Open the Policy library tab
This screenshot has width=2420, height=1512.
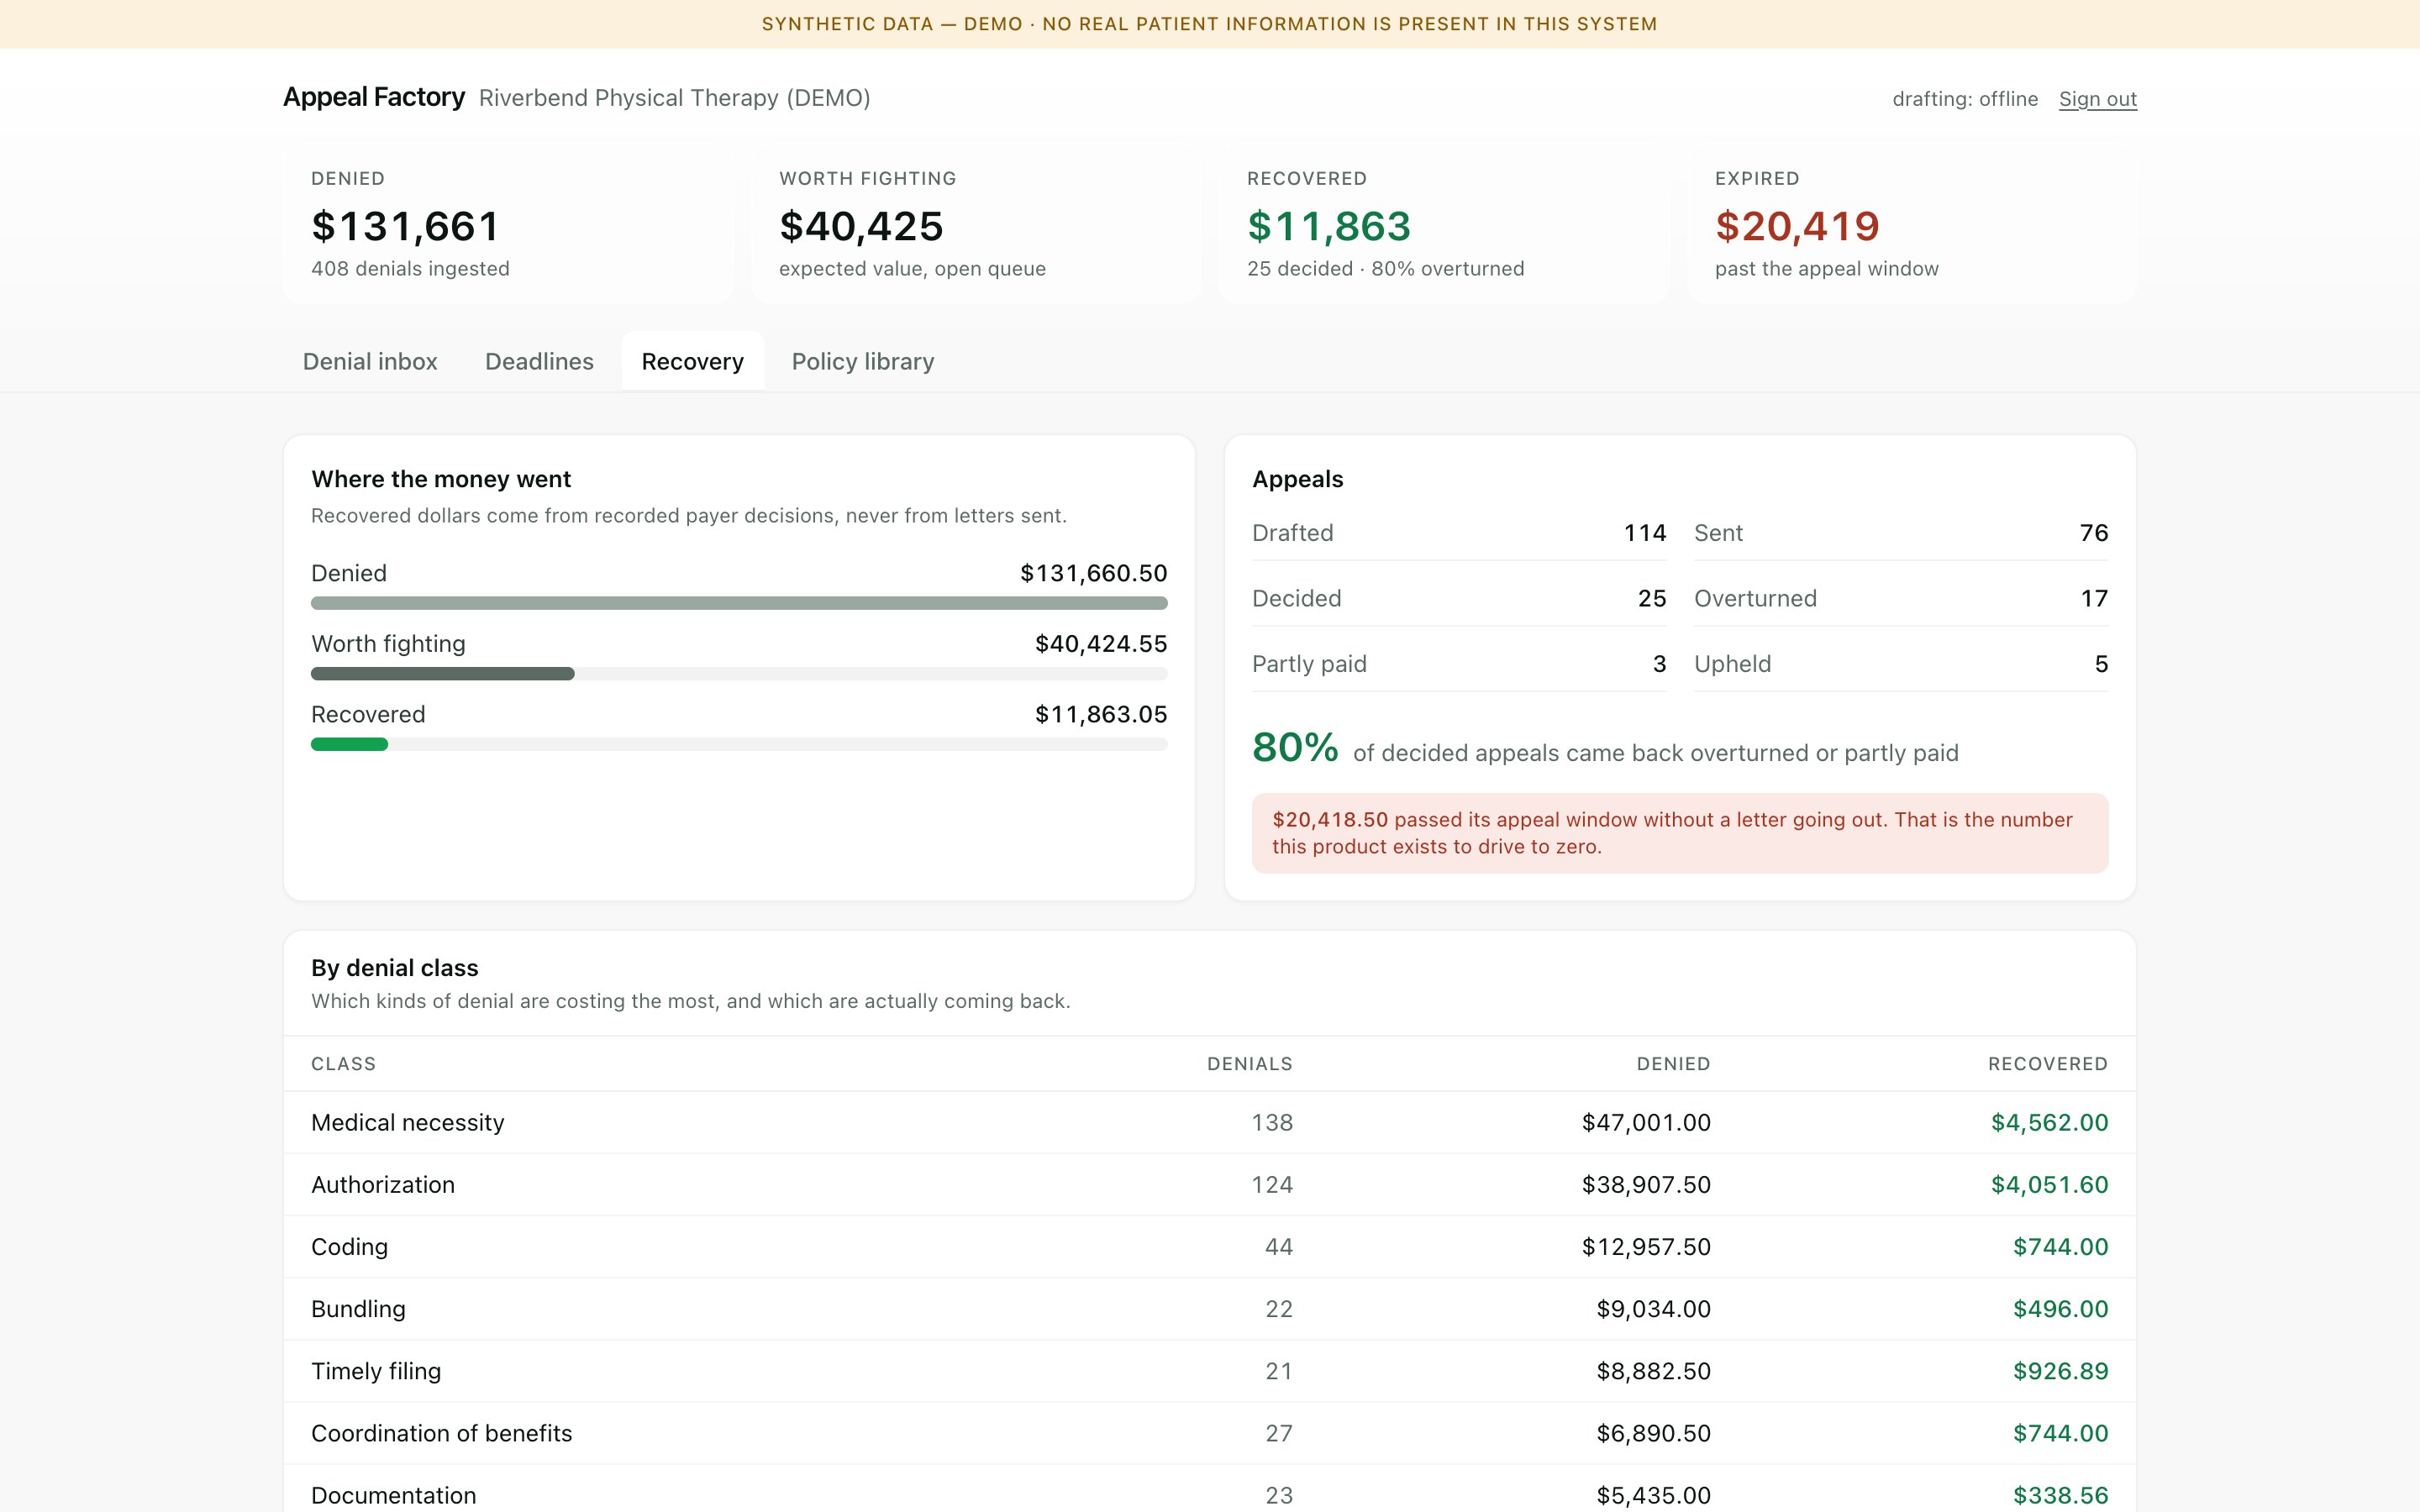[x=862, y=361]
